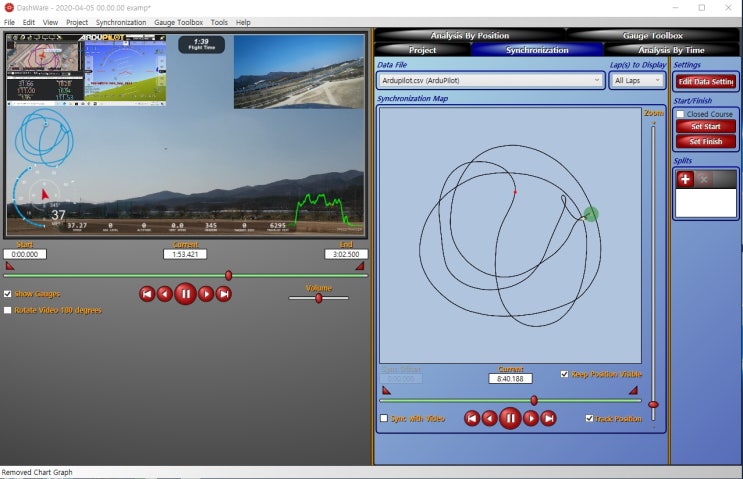The height and width of the screenshot is (479, 743).
Task: Add a new split with plus icon
Action: (685, 179)
